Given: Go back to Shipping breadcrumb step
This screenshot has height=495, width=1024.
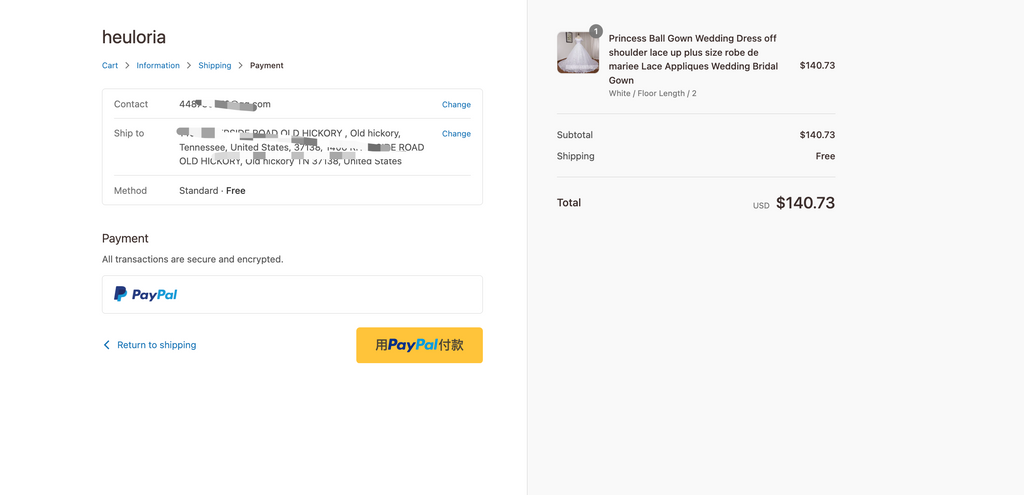Looking at the screenshot, I should point(214,66).
